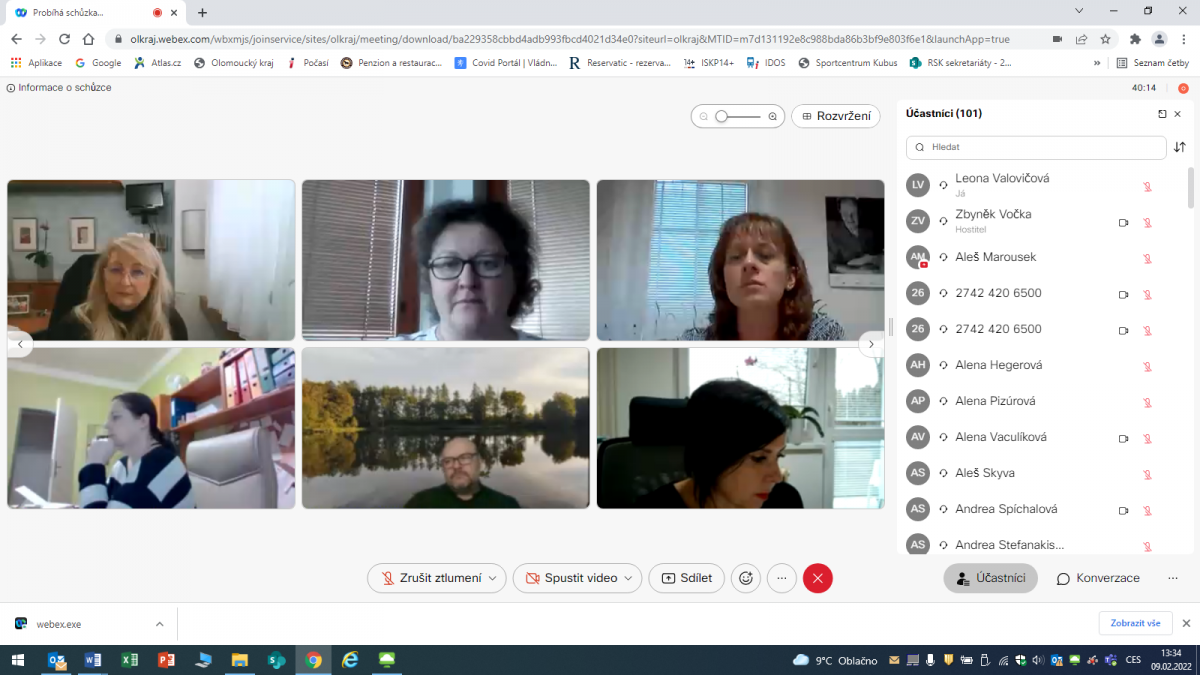Open the Rozvržení layout menu

836,116
